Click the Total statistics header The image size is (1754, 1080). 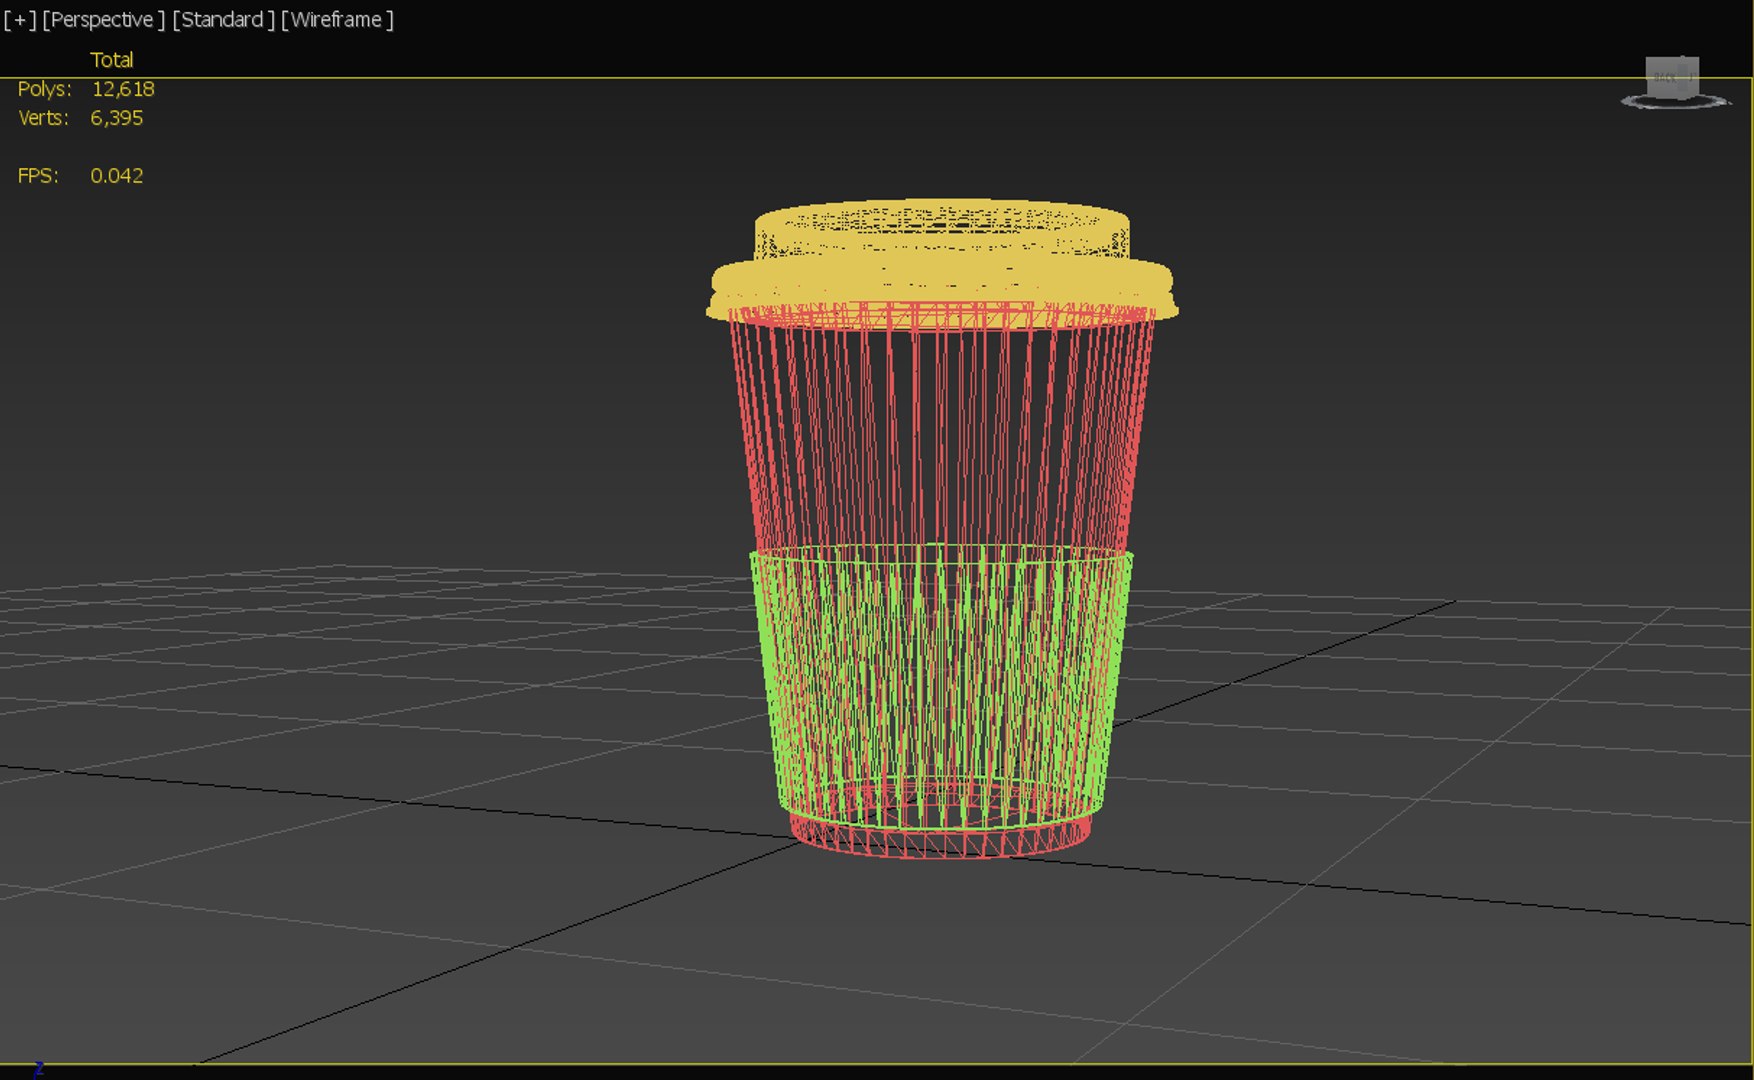112,60
